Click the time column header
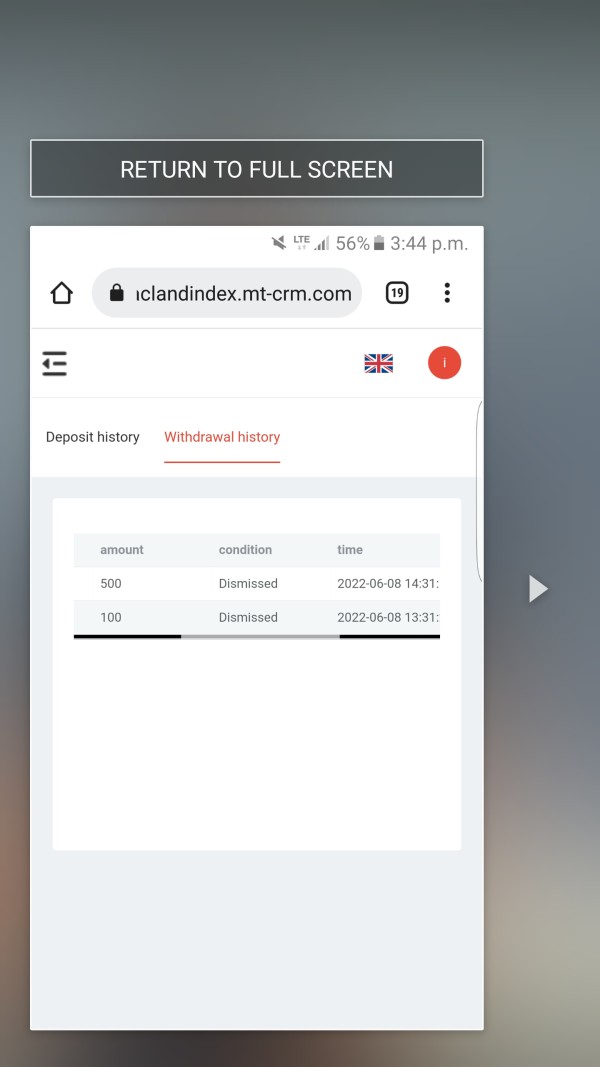600x1067 pixels. 350,550
